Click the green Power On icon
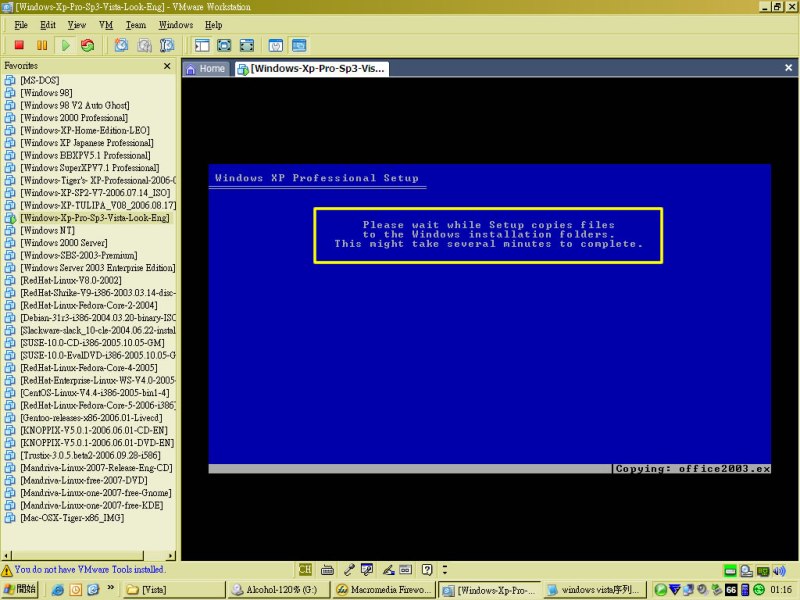 65,45
